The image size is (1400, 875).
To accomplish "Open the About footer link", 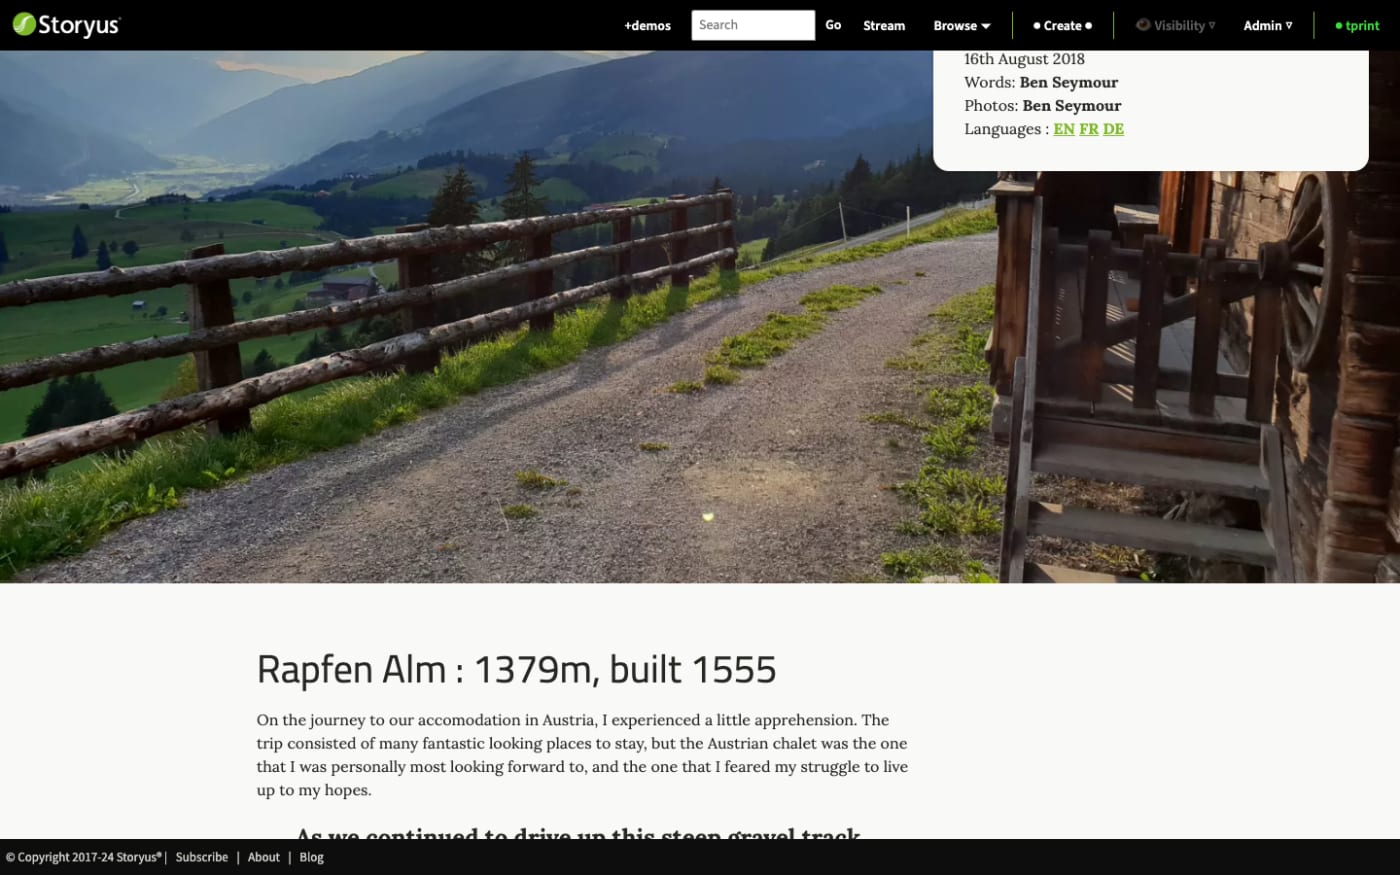I will point(264,857).
